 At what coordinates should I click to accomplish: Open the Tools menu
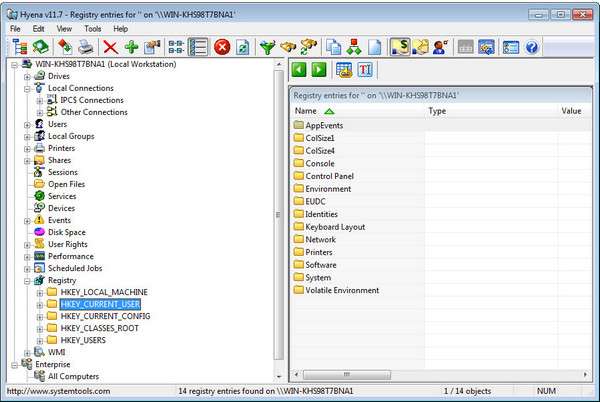pyautogui.click(x=93, y=29)
